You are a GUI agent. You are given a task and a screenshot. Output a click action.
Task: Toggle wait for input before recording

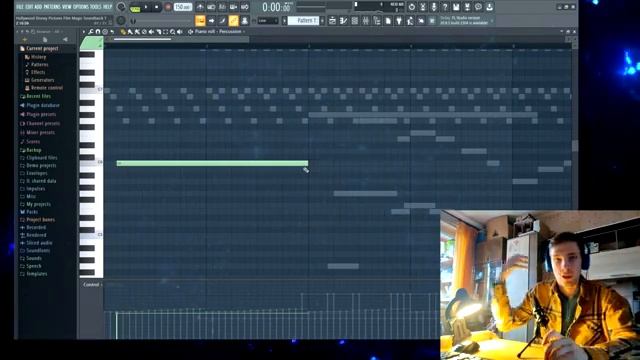(x=211, y=7)
